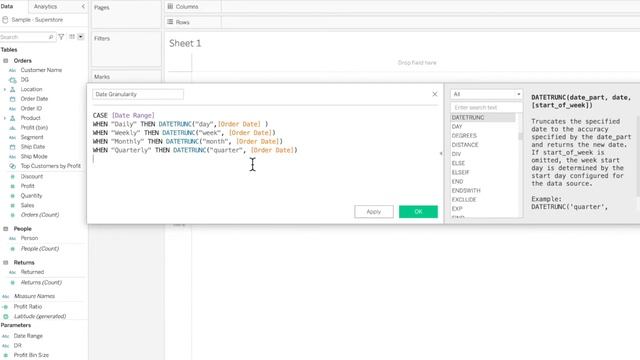The image size is (640, 360).
Task: Click the Location hierarchy icon
Action: pyautogui.click(x=12, y=89)
